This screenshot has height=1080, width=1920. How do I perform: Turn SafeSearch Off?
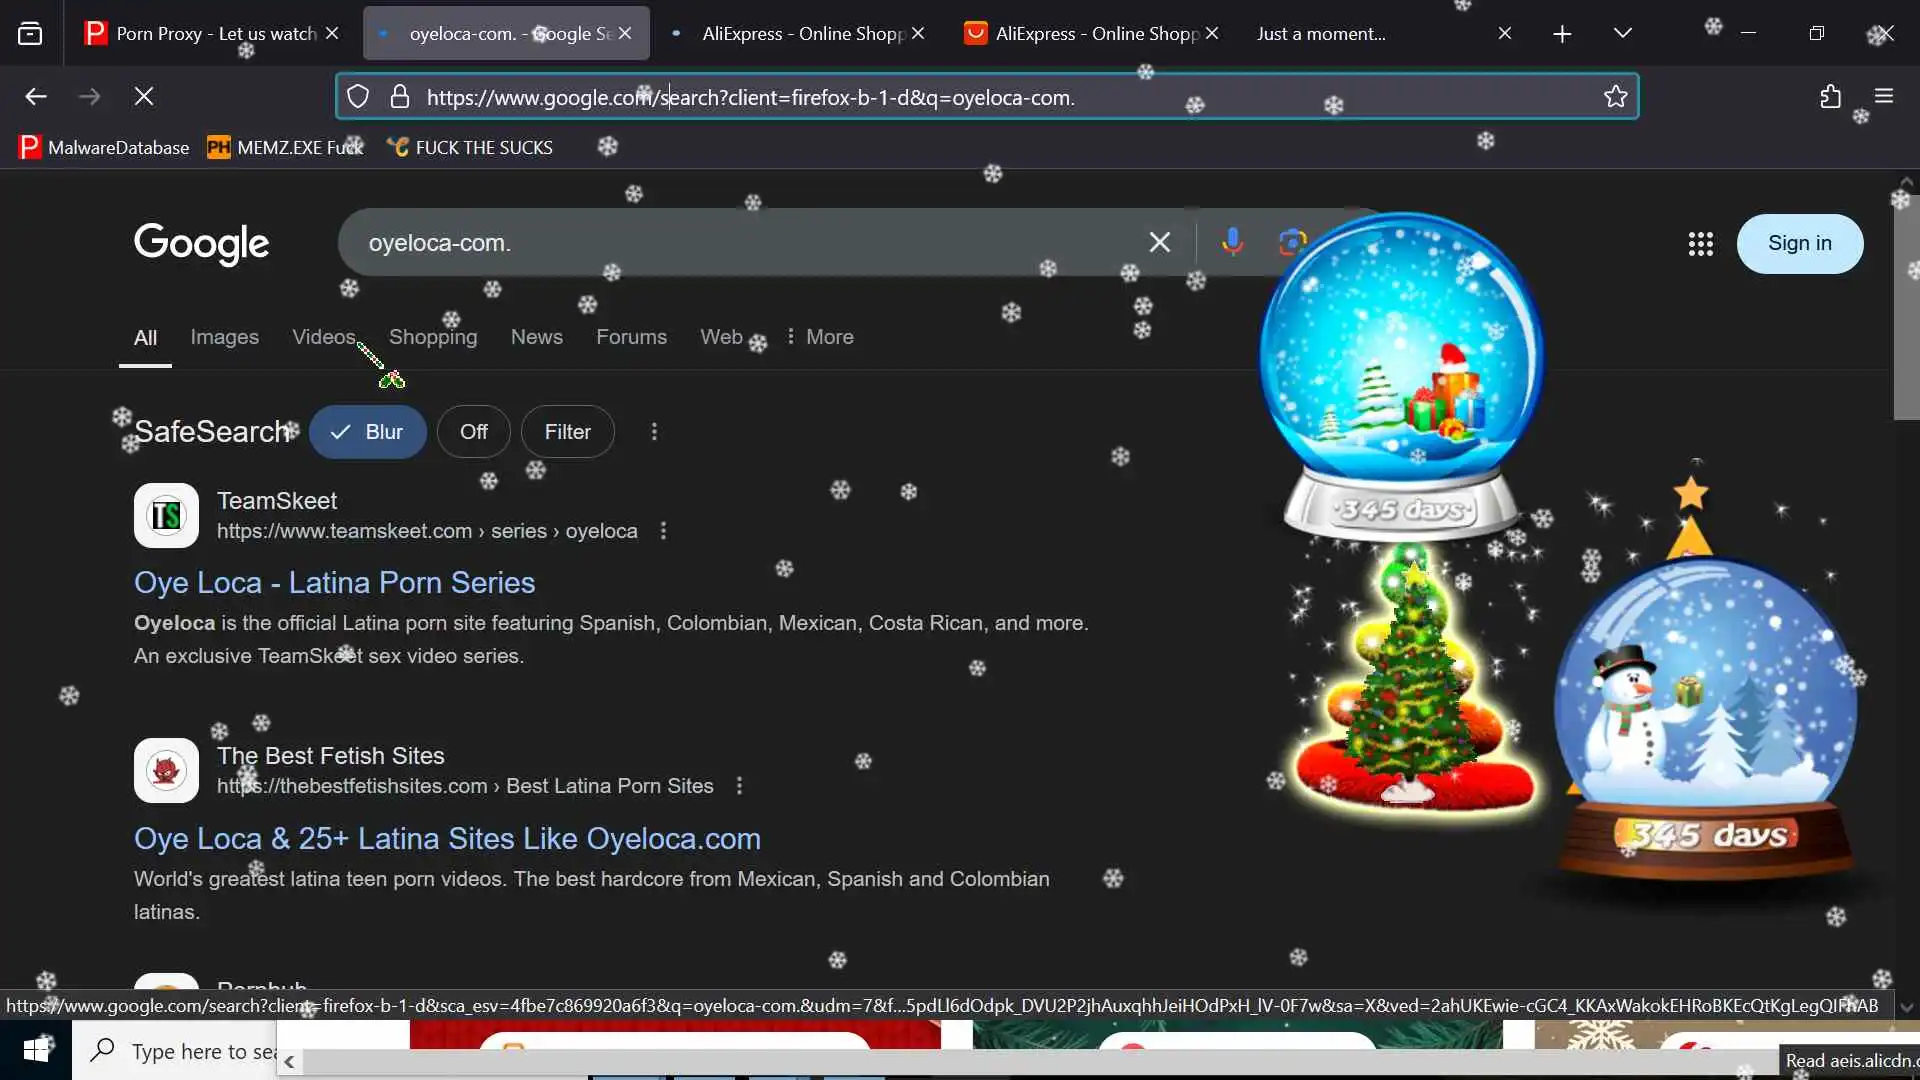473,432
